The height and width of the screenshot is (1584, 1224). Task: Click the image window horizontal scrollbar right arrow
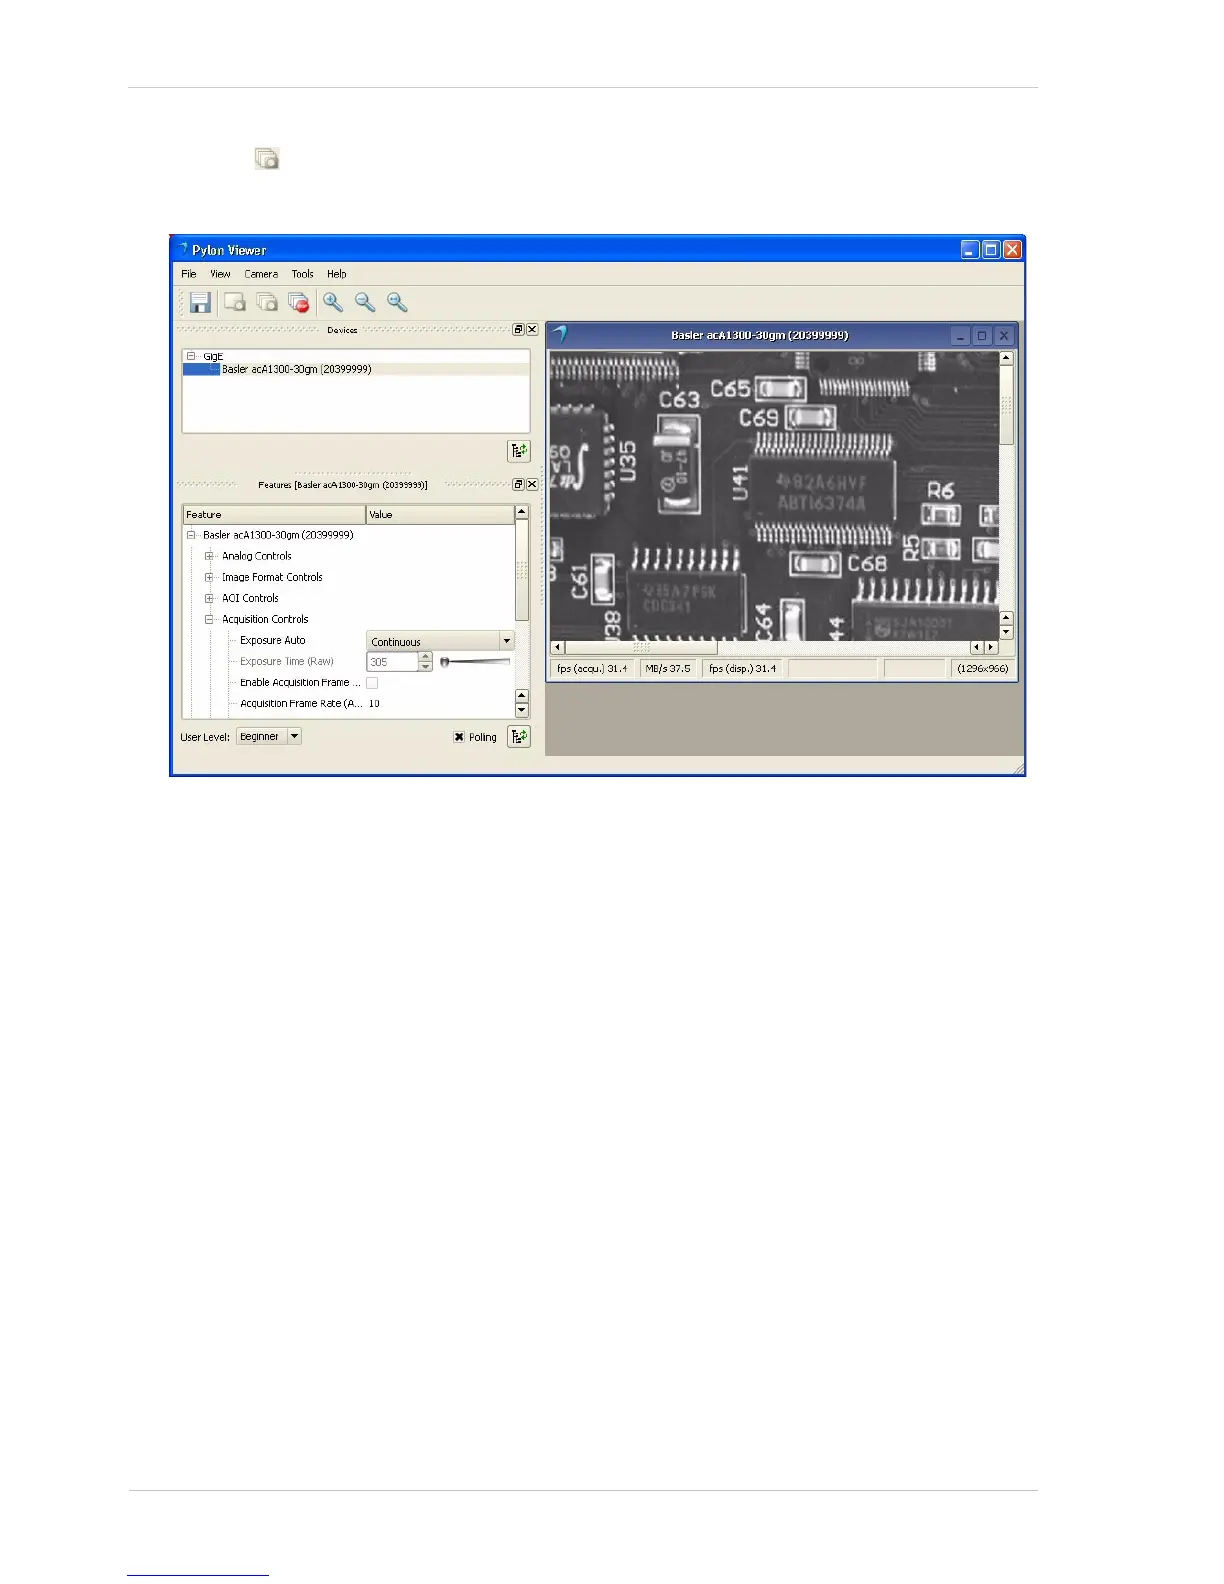tap(991, 647)
